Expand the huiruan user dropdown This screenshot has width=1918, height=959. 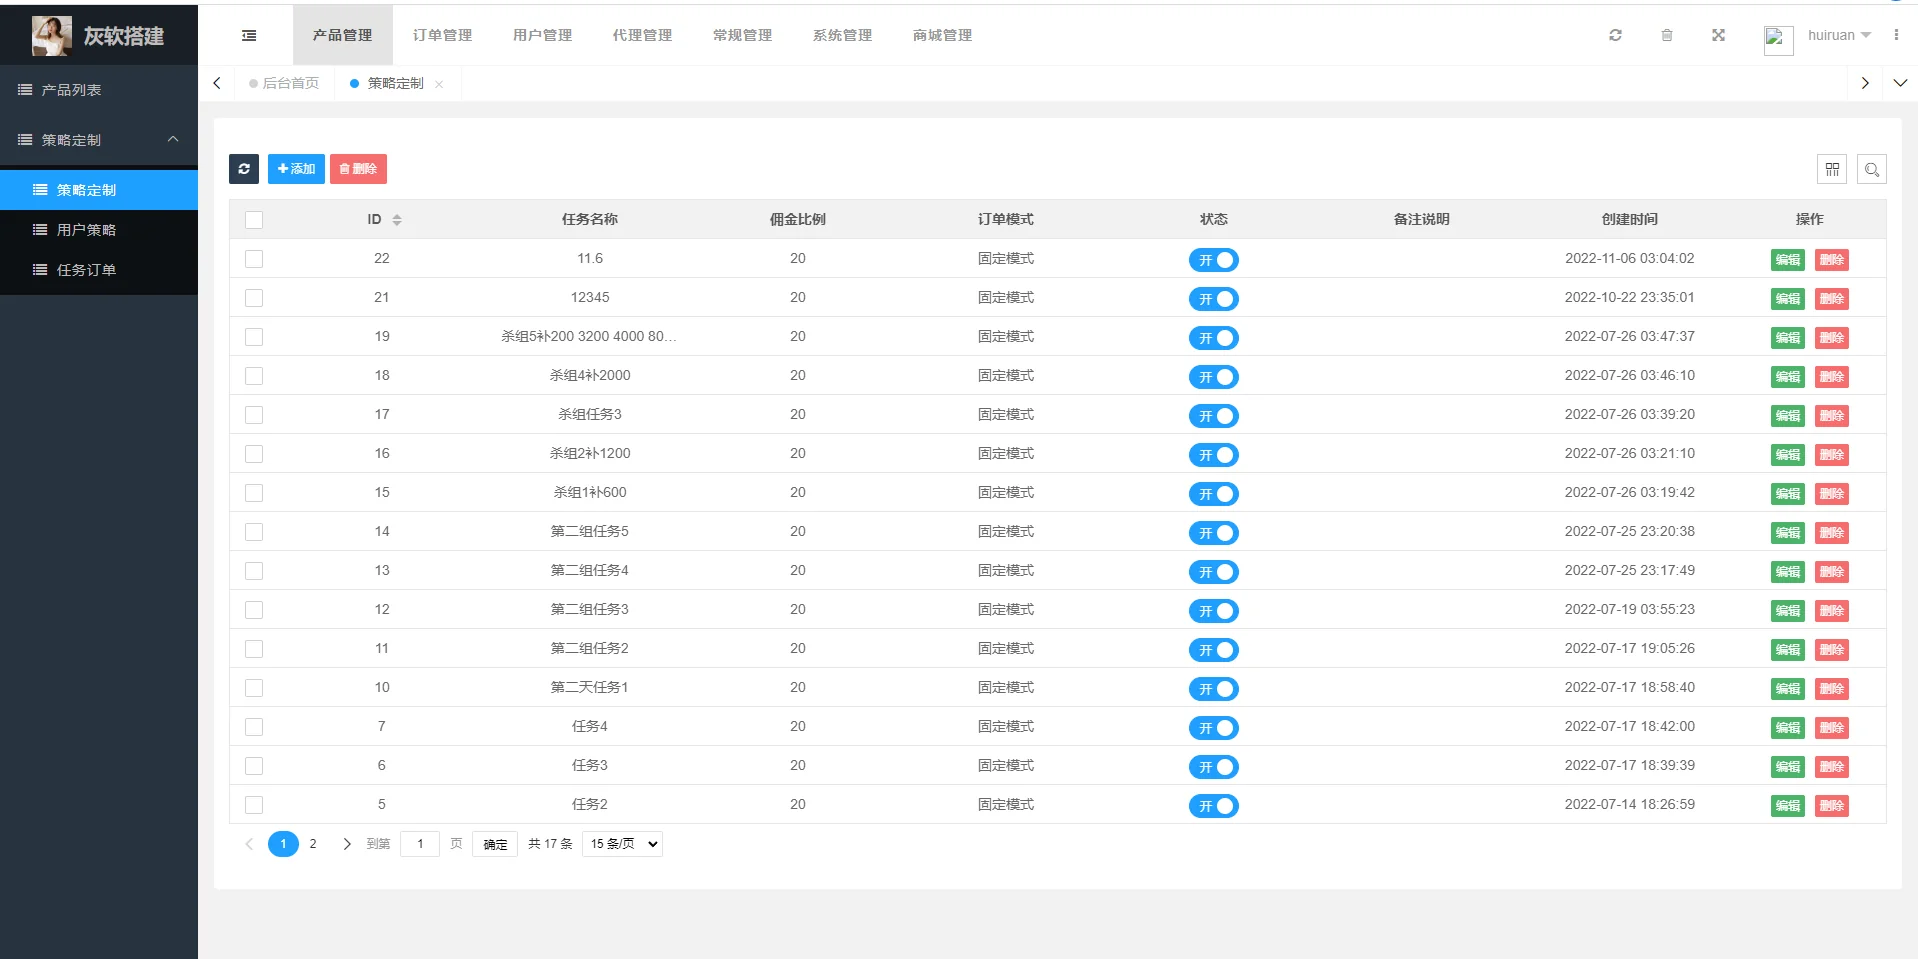[x=1838, y=35]
